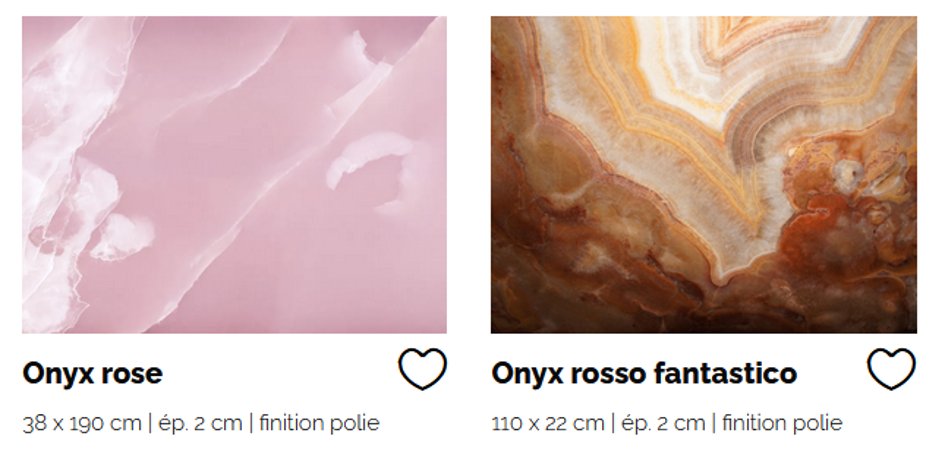View the rose-colored marble image
Image resolution: width=945 pixels, height=462 pixels.
coord(234,175)
